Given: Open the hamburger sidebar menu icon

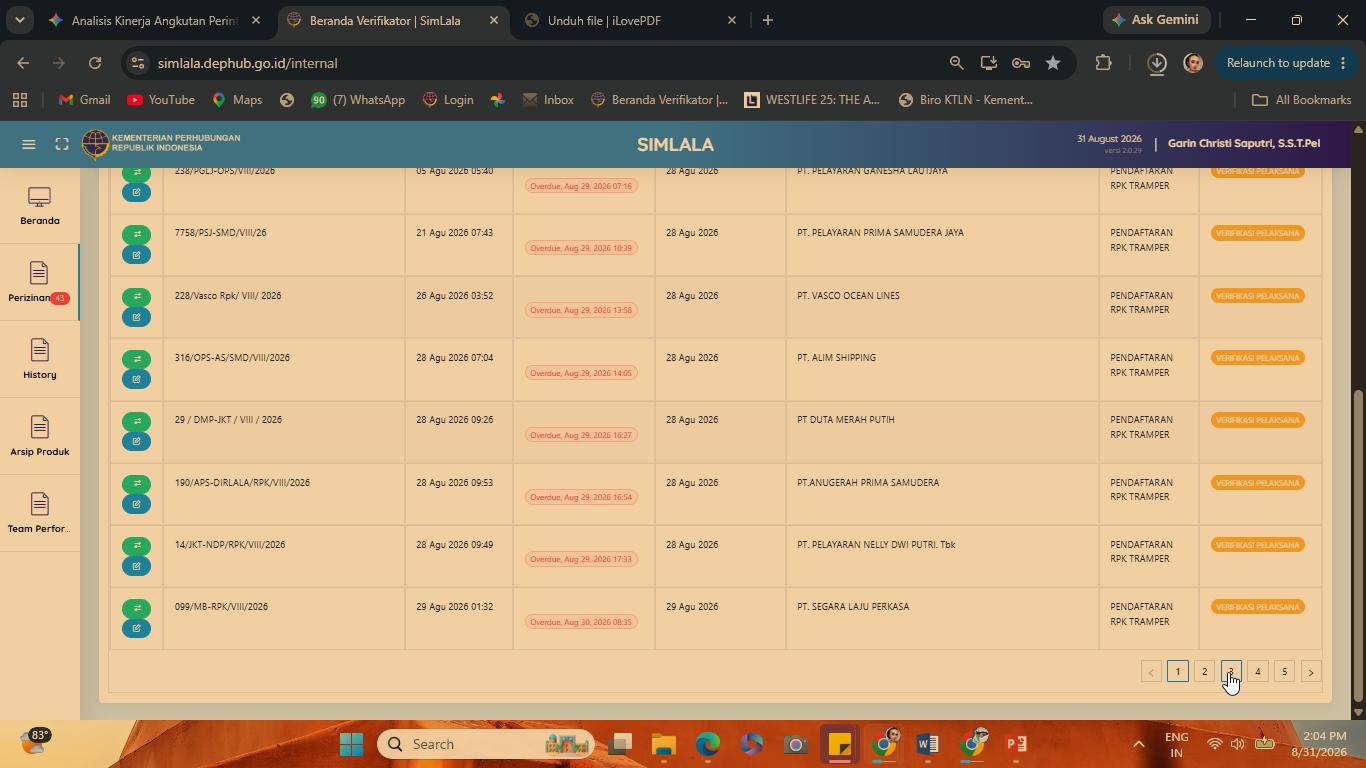Looking at the screenshot, I should (29, 144).
